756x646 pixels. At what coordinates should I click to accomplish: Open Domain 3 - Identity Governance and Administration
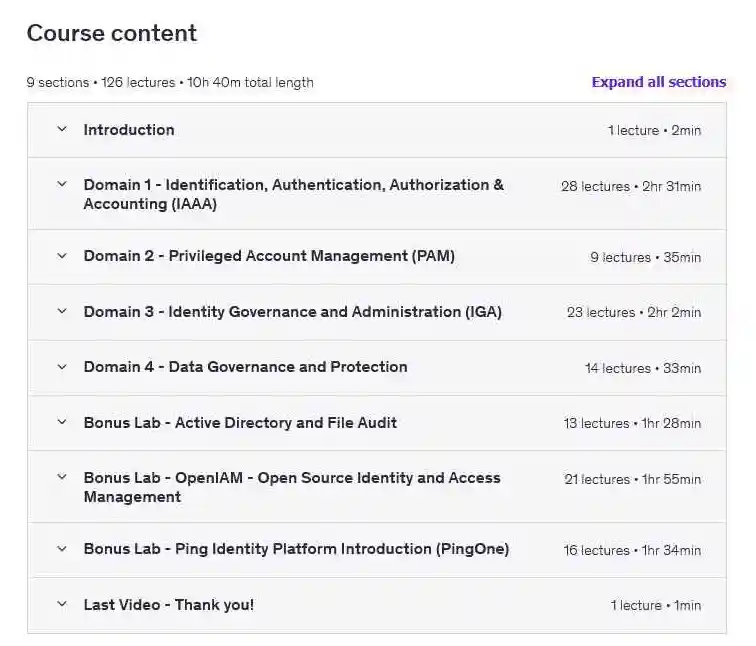[x=292, y=312]
